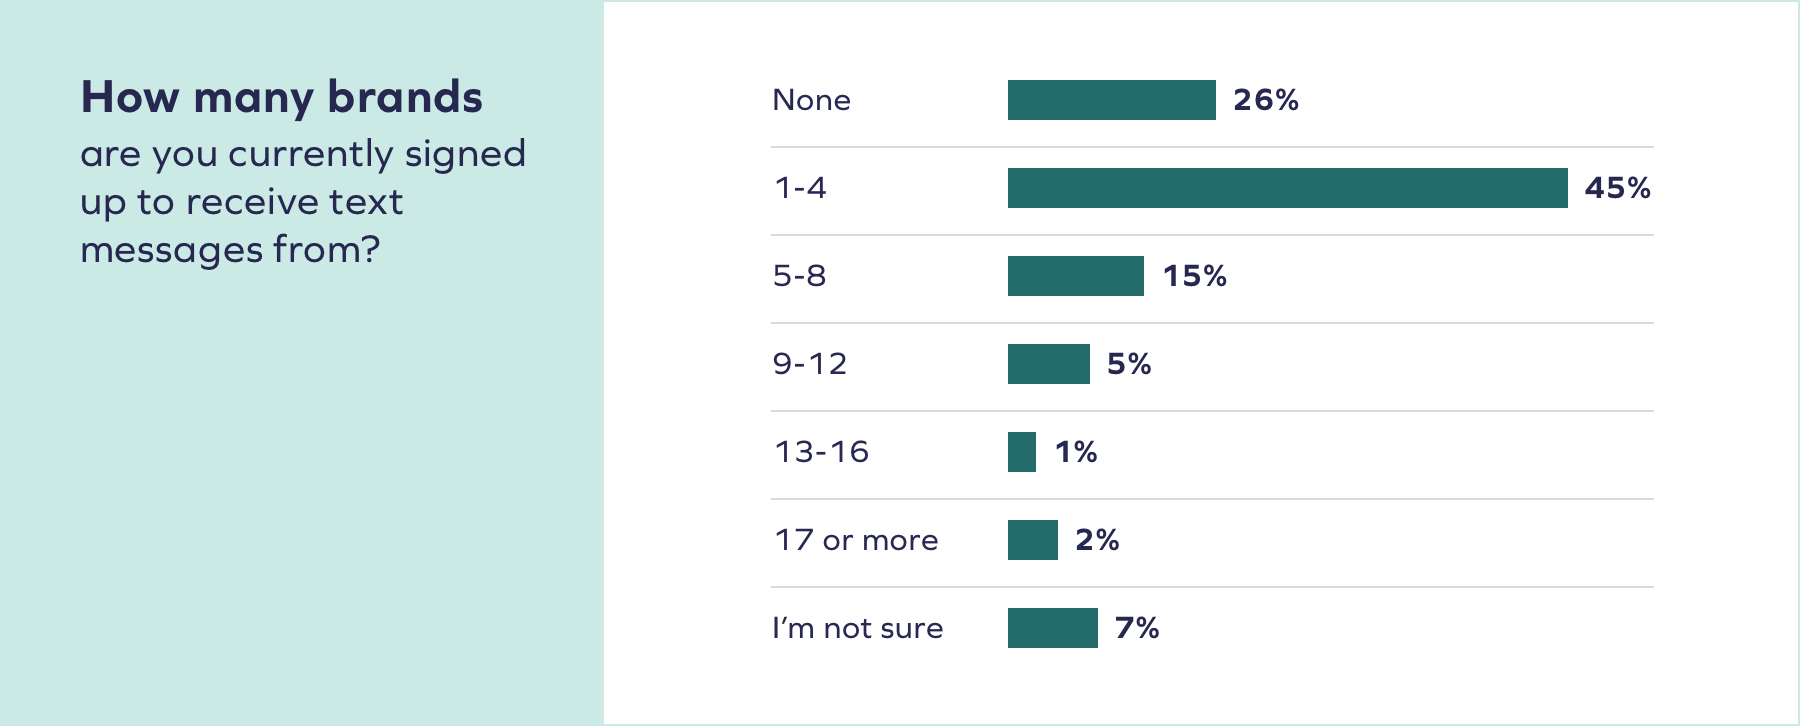Select the "5-8" row label
1800x726 pixels.
799,276
